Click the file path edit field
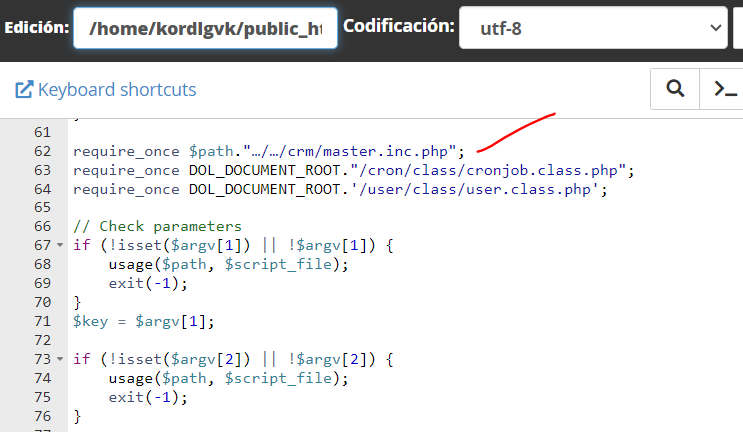 point(205,28)
